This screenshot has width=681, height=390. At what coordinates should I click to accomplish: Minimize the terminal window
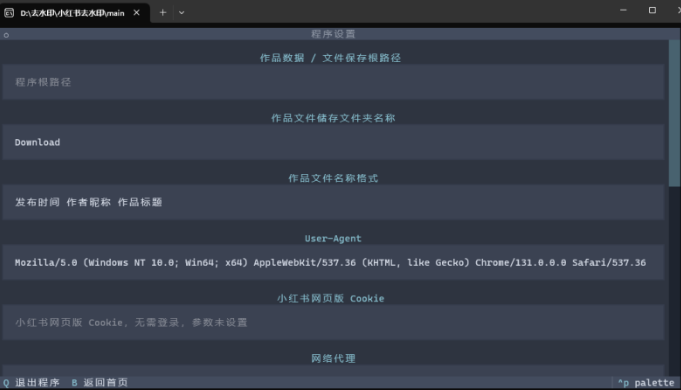click(x=623, y=10)
